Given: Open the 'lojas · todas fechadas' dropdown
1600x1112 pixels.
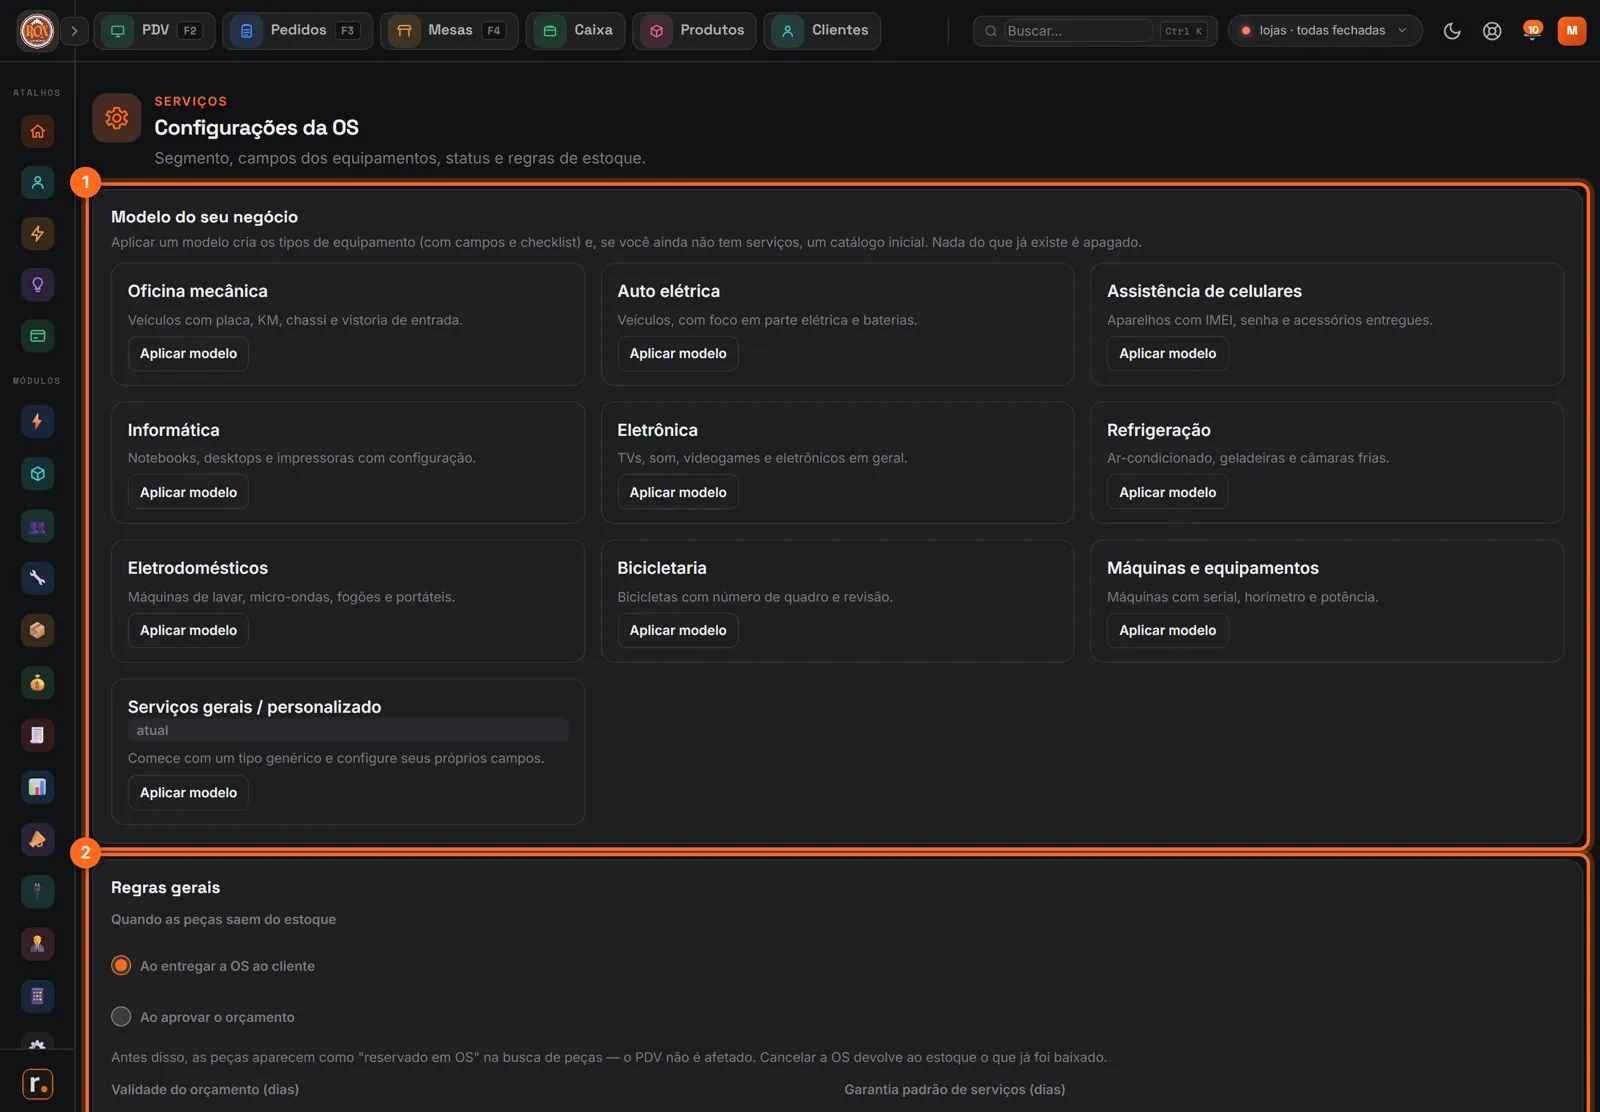Looking at the screenshot, I should click(x=1324, y=31).
